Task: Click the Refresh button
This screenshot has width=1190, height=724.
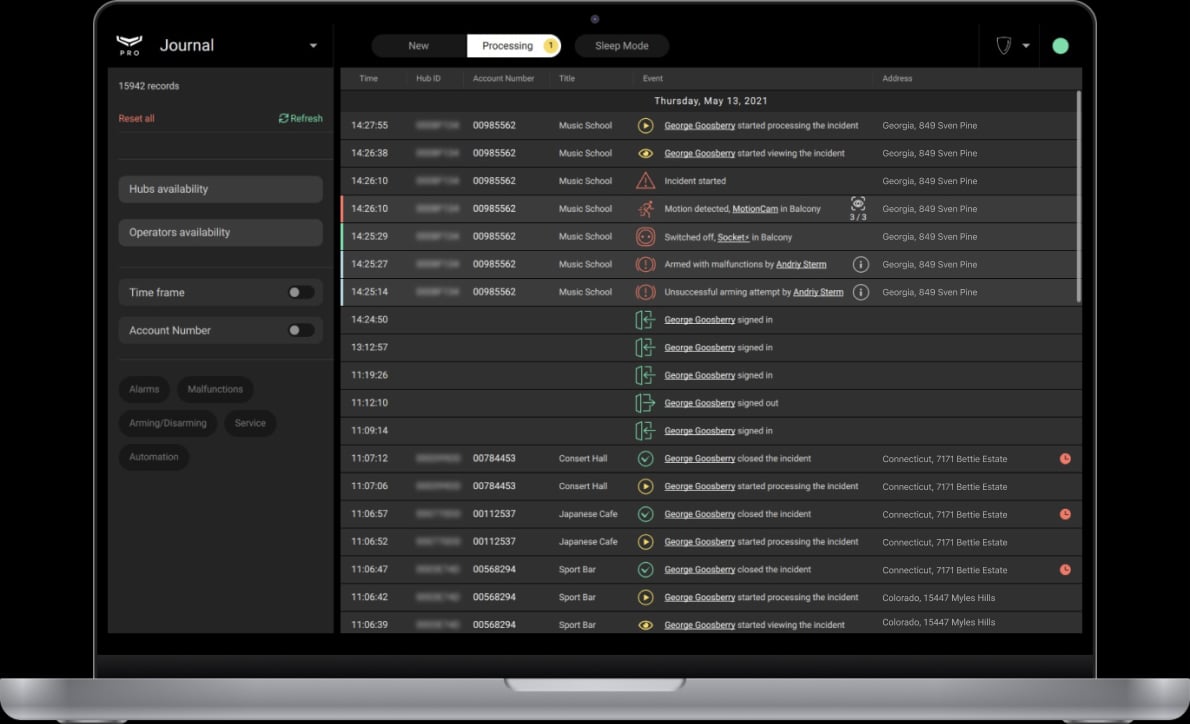Action: [301, 118]
